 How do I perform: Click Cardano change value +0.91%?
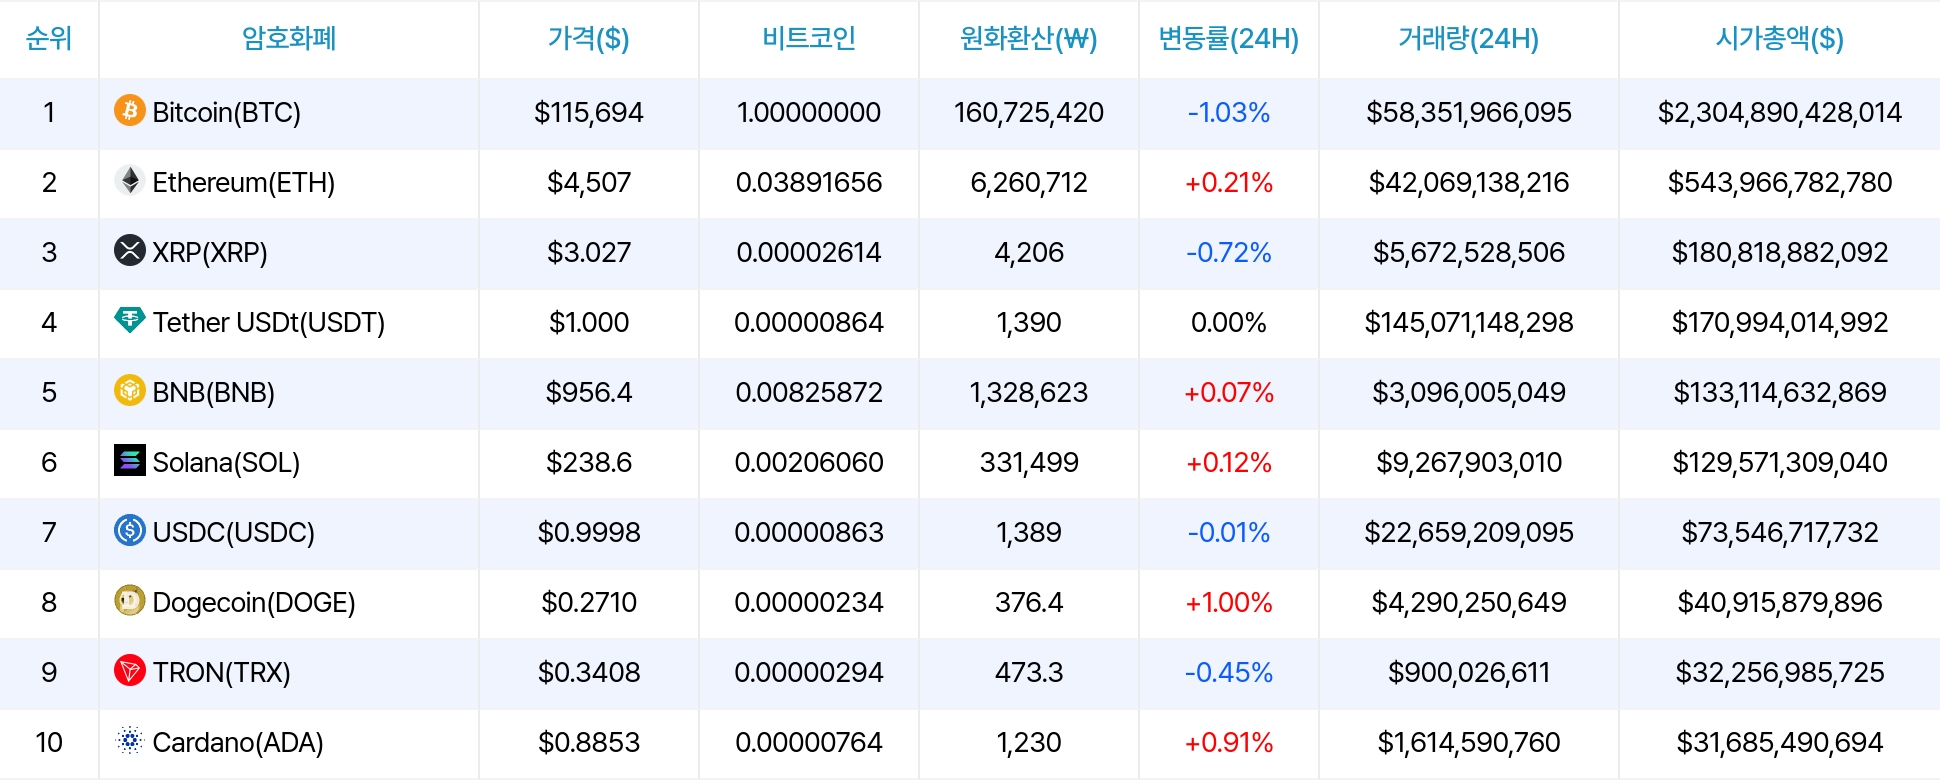pos(1229,742)
